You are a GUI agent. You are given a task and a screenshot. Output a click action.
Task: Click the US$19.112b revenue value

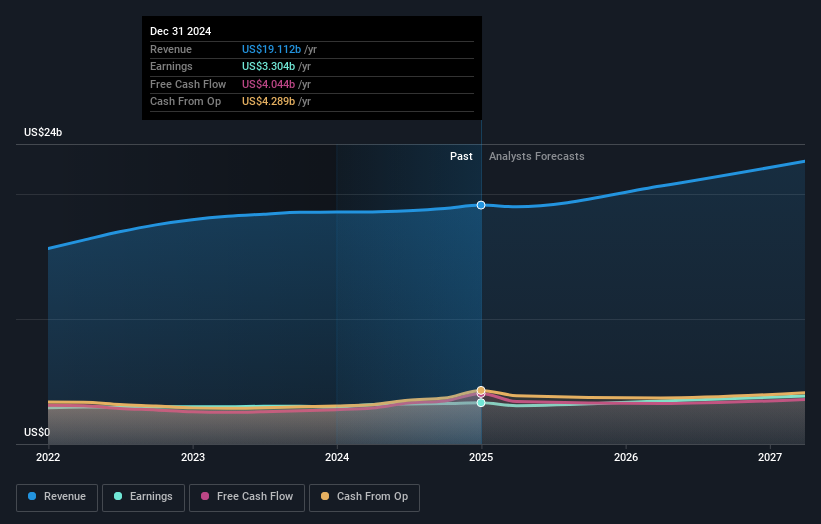pyautogui.click(x=271, y=49)
